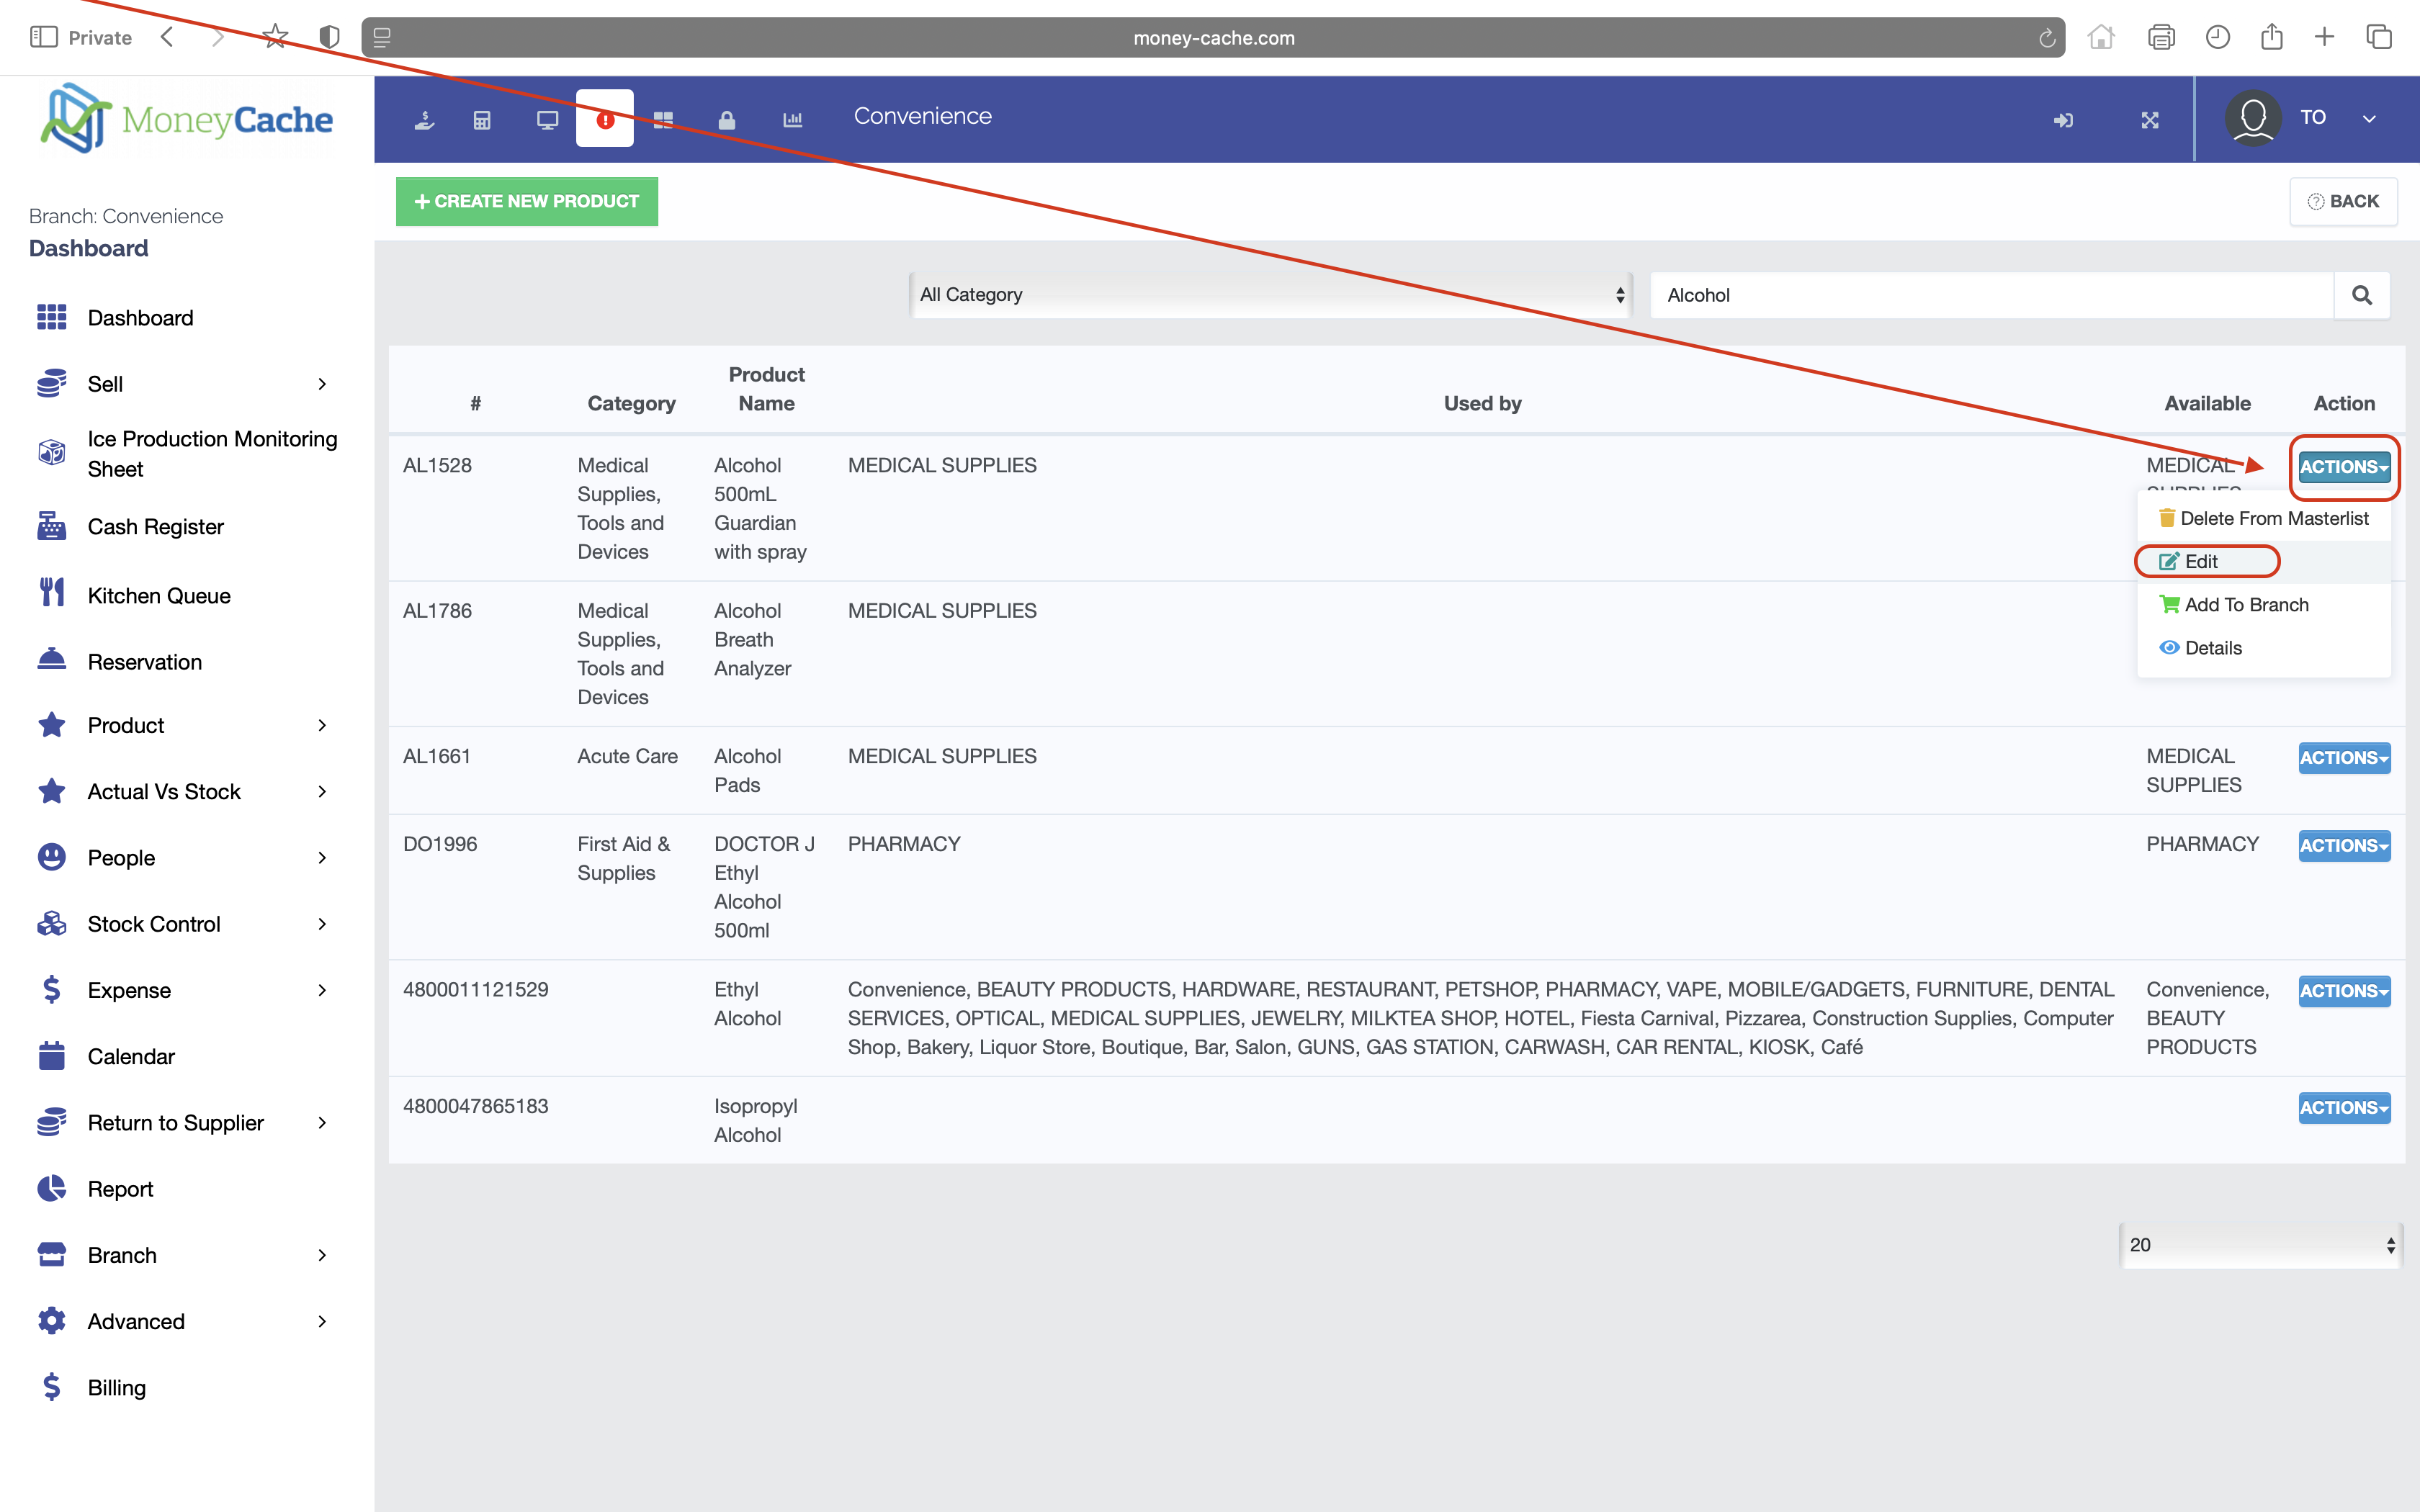Enter fullscreen using the expand arrows icon
2420x1512 pixels.
pyautogui.click(x=2151, y=120)
